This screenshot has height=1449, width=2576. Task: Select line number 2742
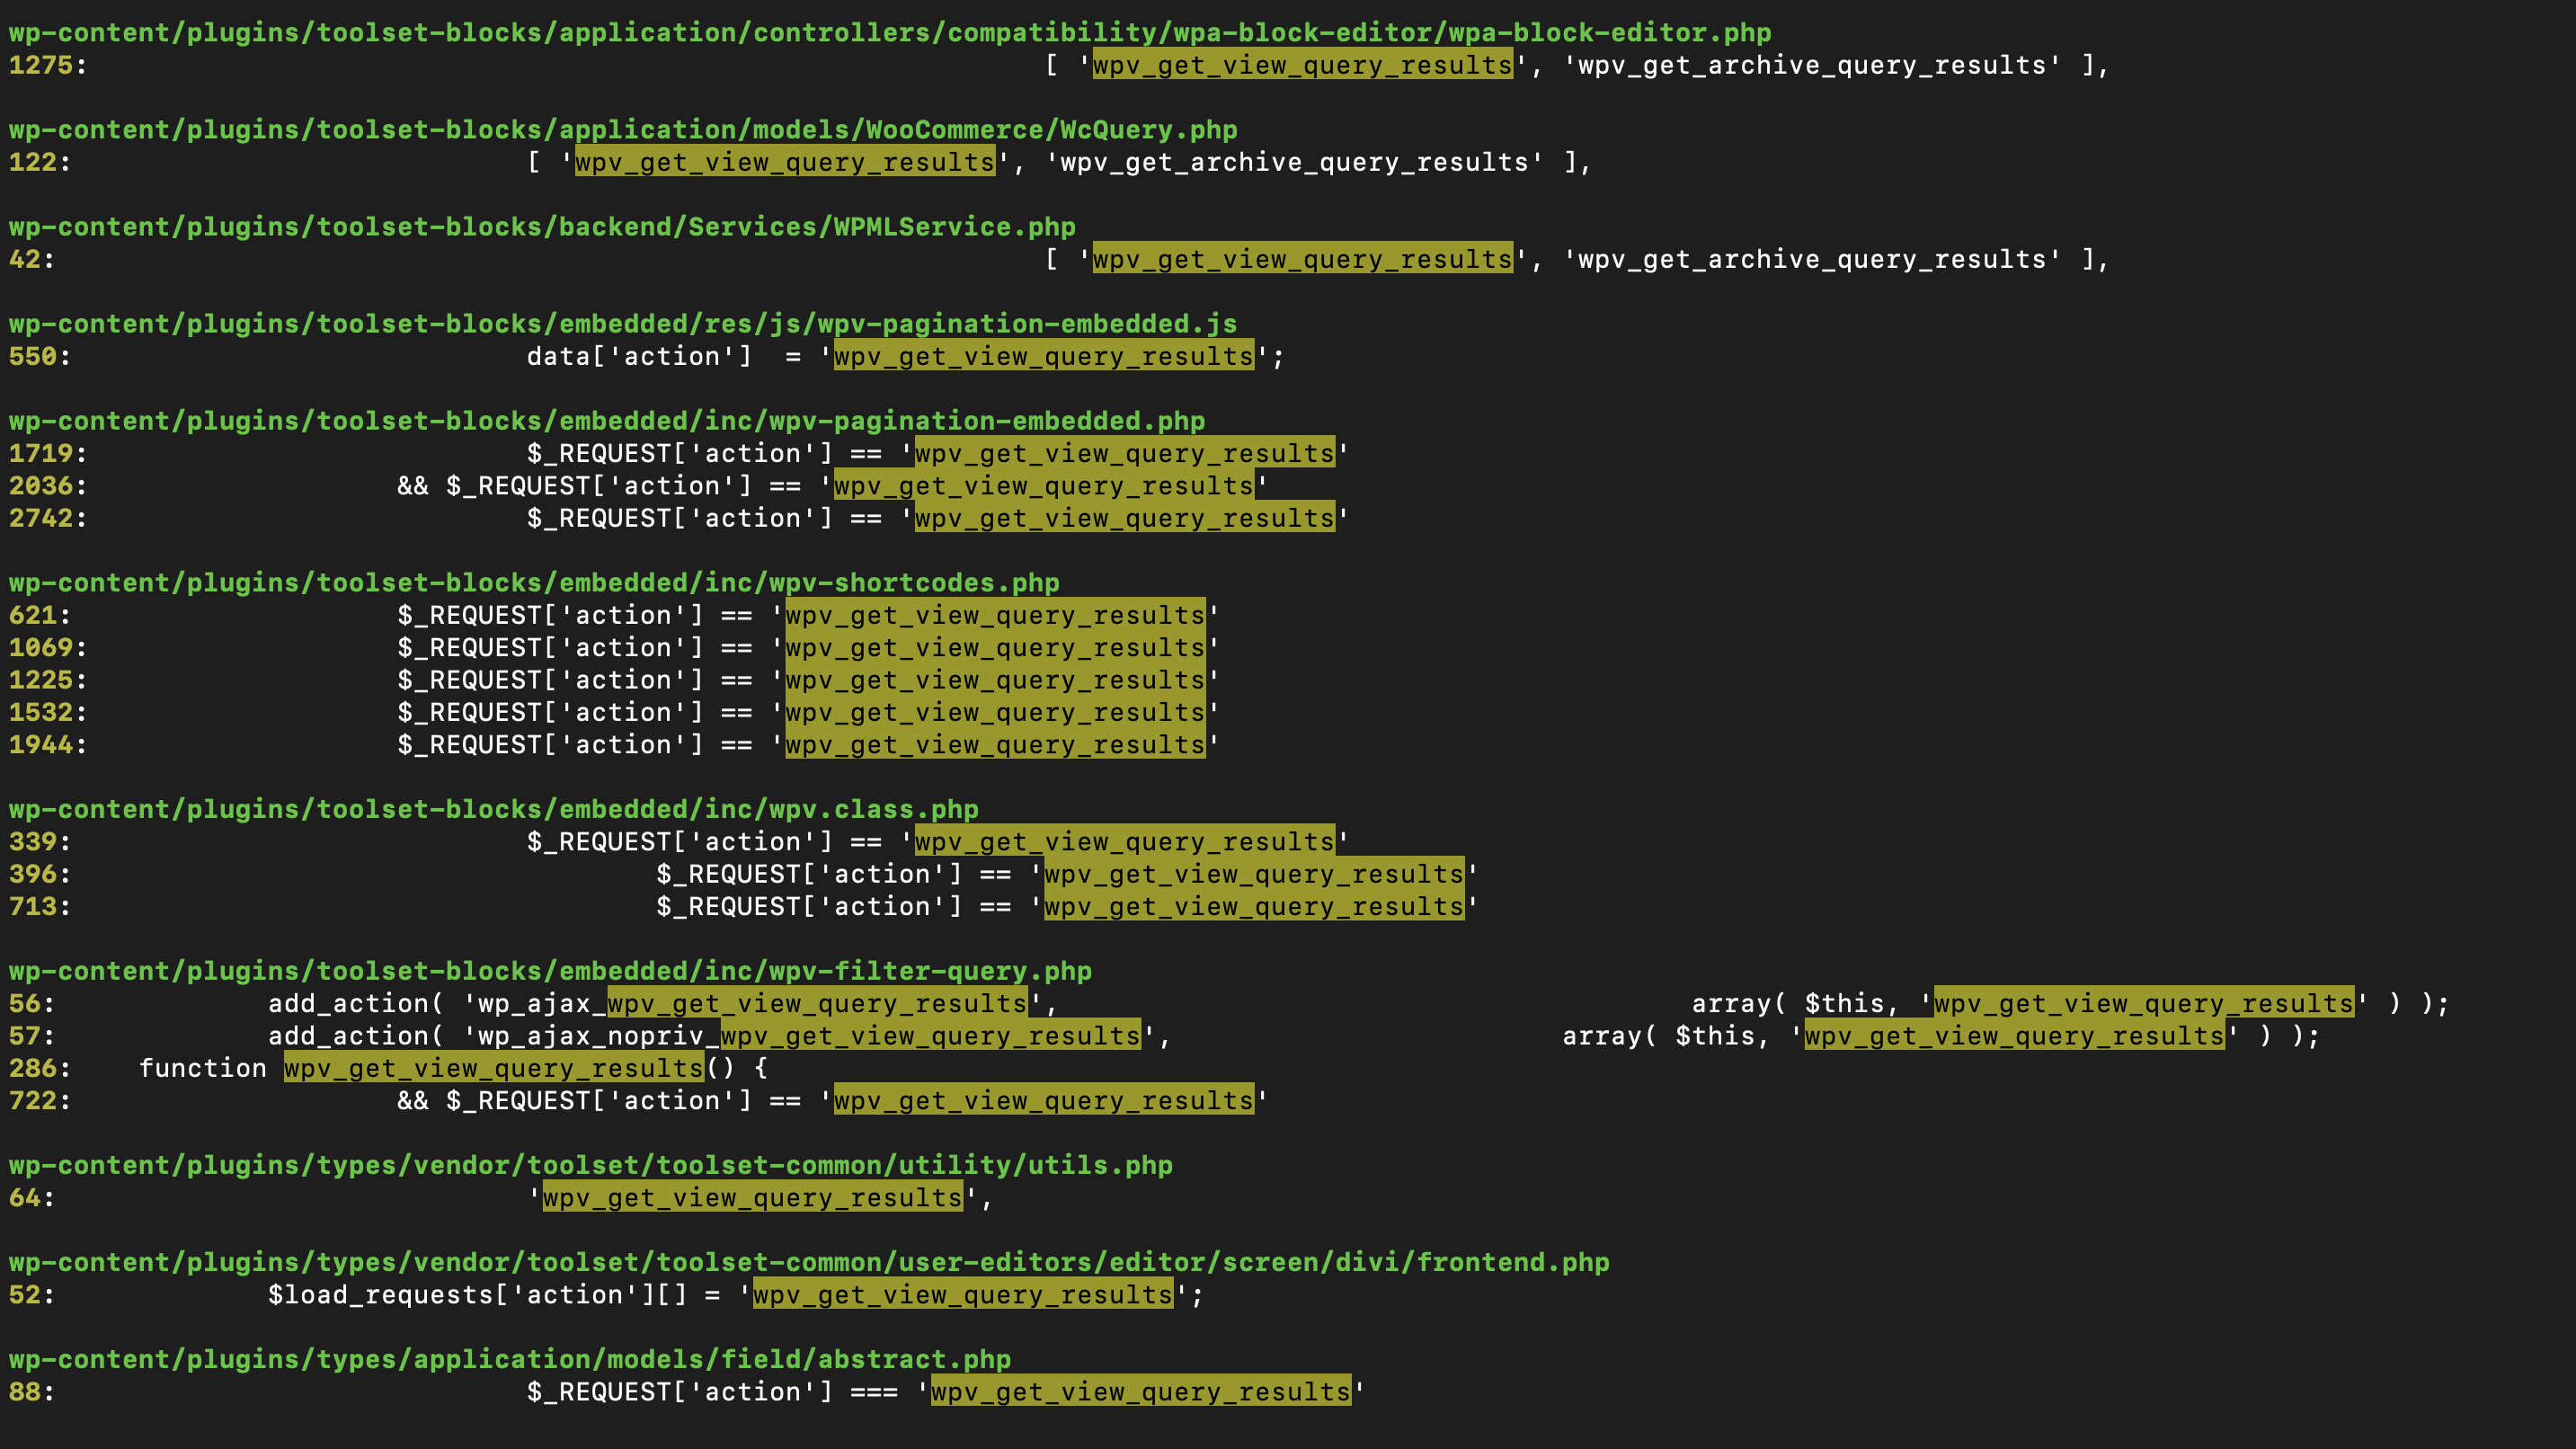coord(40,518)
